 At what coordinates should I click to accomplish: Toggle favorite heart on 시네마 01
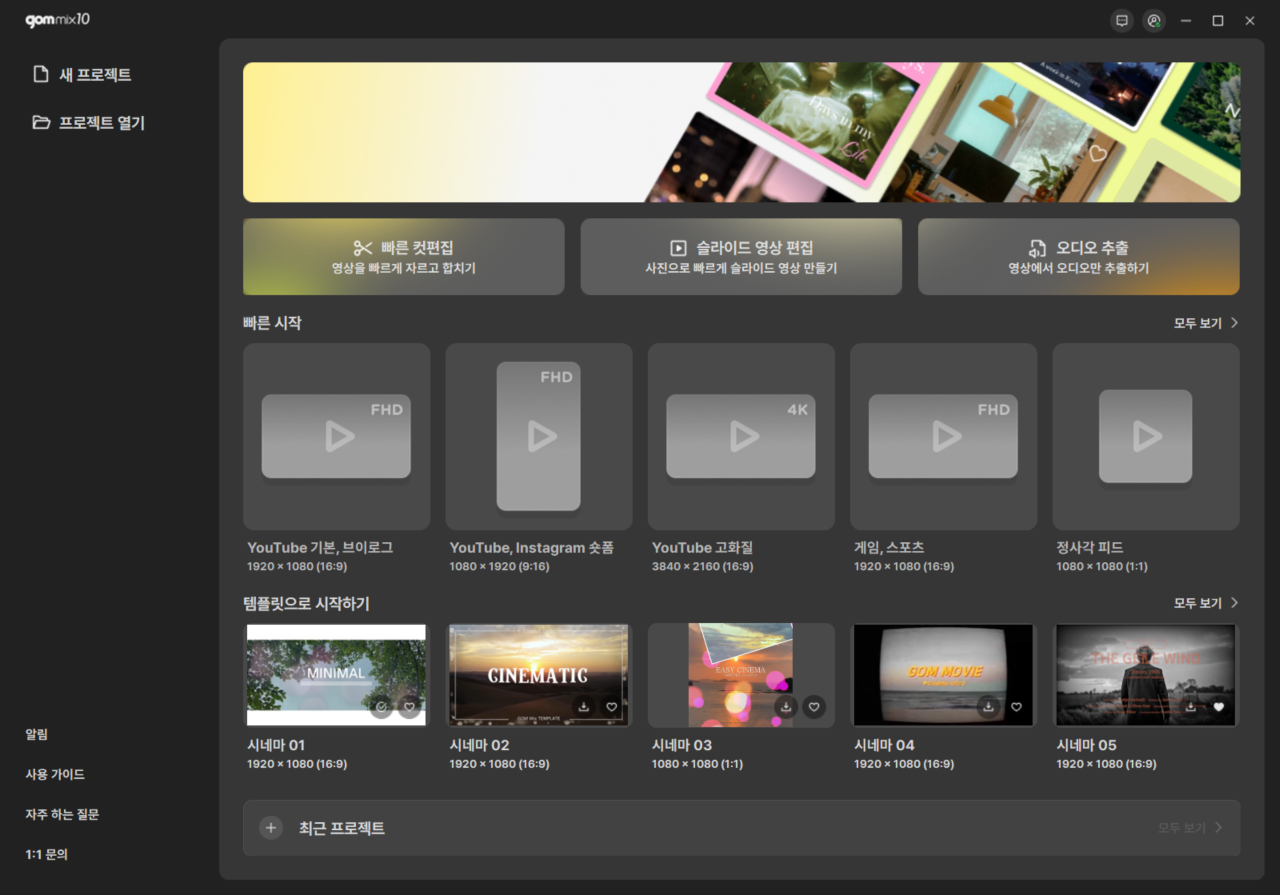[409, 707]
